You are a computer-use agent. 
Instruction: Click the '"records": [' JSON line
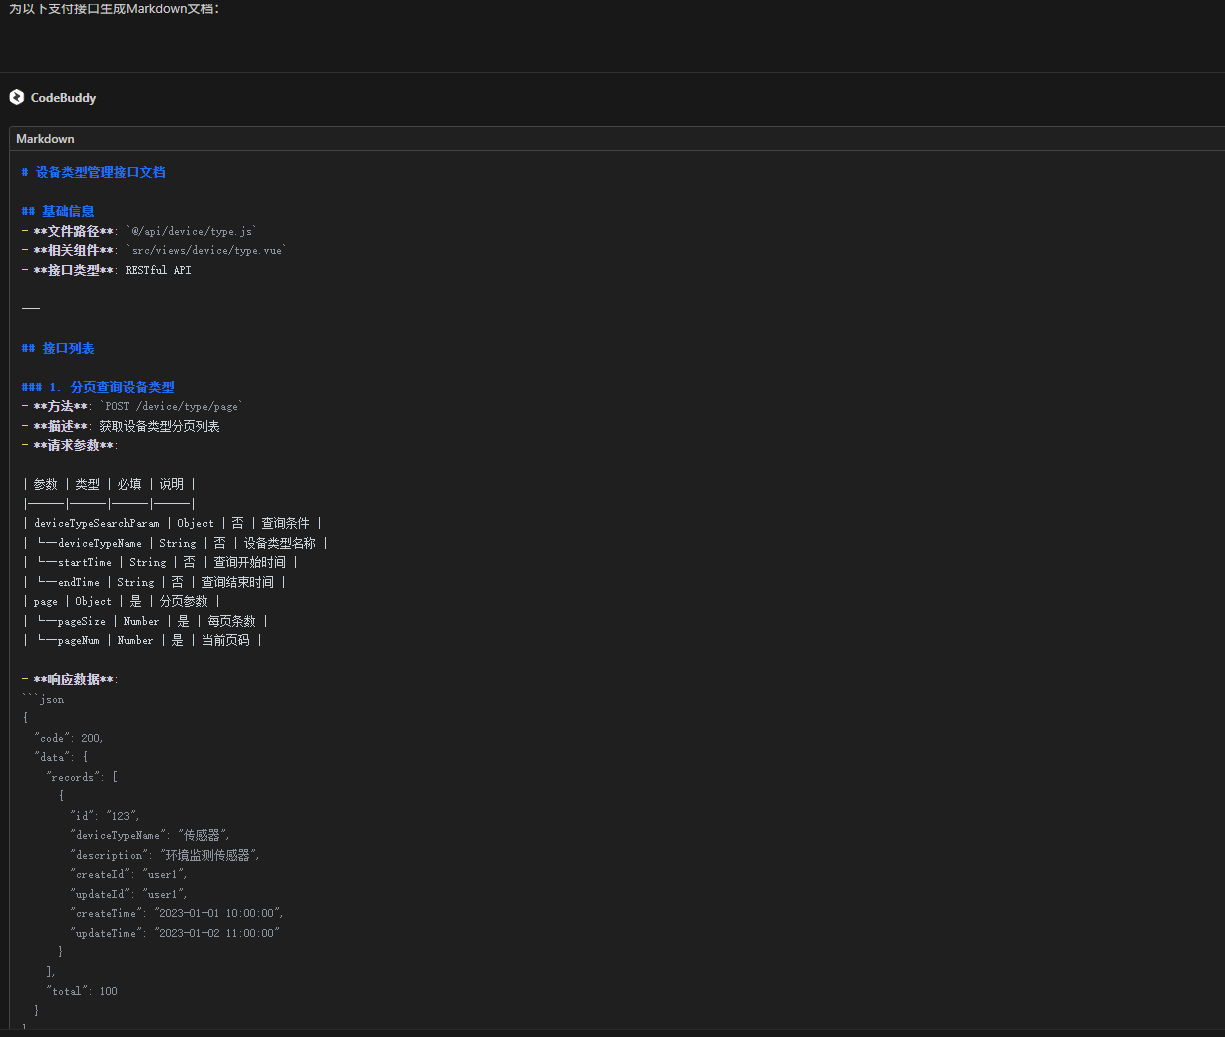pos(82,777)
